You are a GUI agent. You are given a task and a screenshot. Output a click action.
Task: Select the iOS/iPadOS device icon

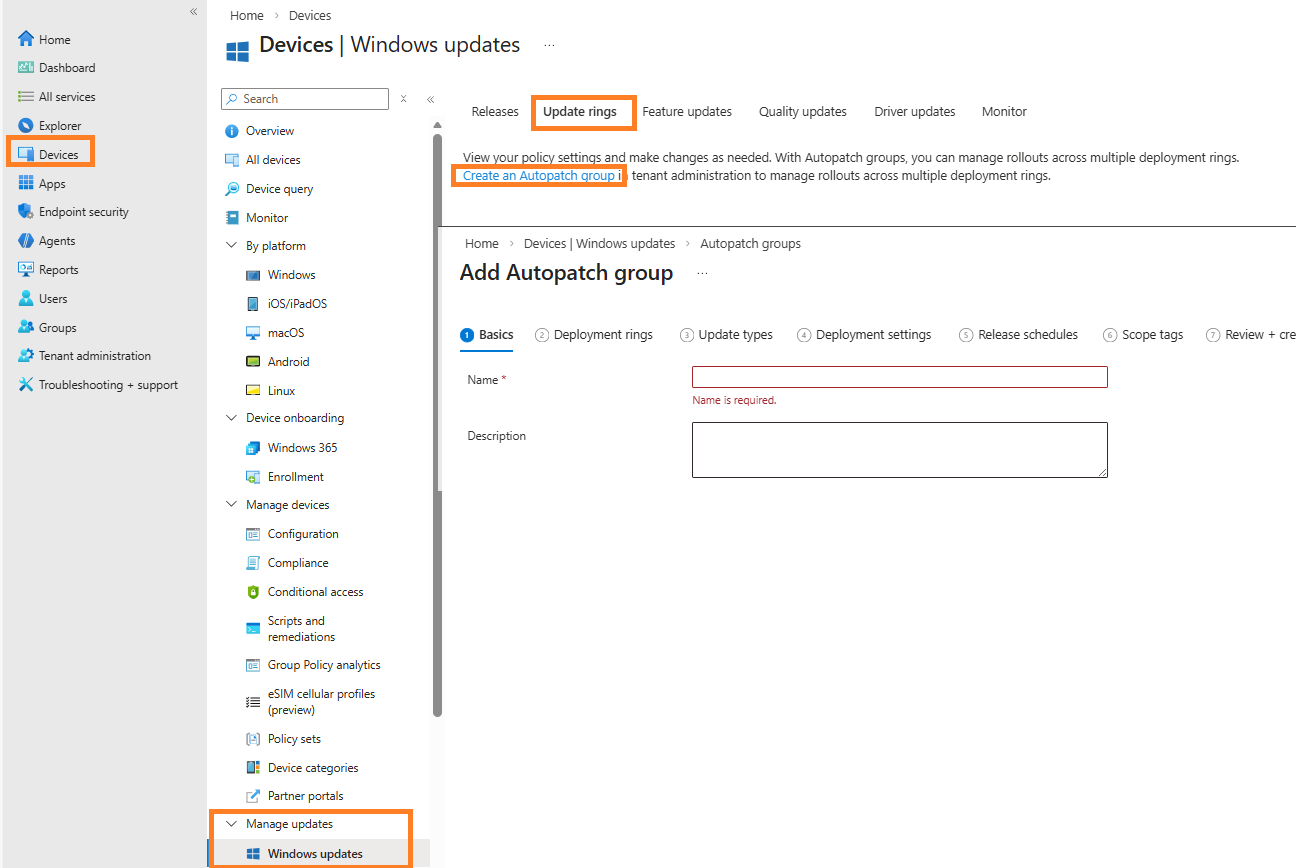pos(253,304)
